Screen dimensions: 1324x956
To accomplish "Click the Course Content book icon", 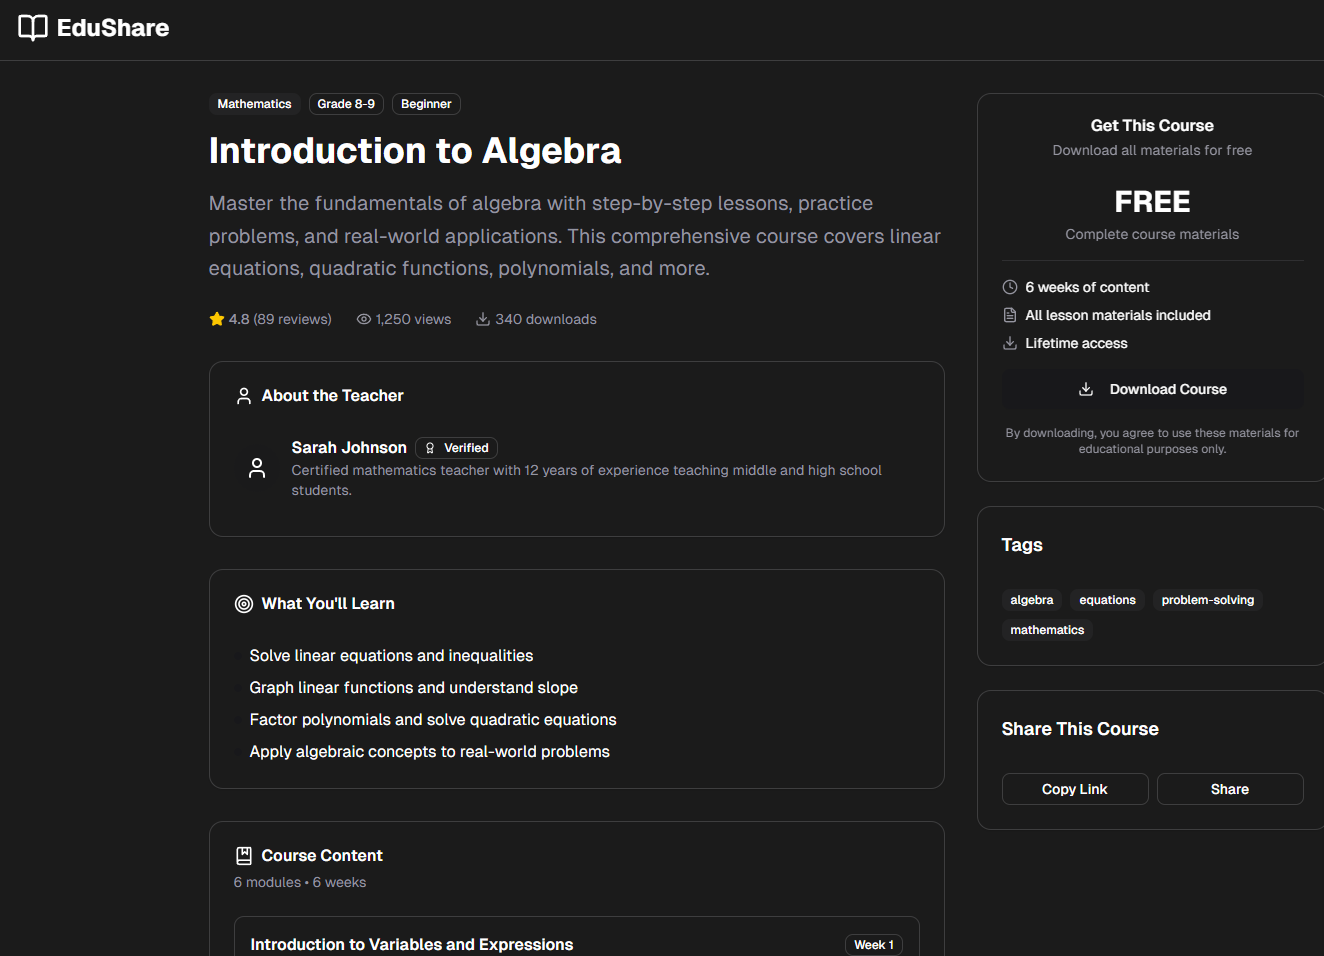I will [x=244, y=856].
